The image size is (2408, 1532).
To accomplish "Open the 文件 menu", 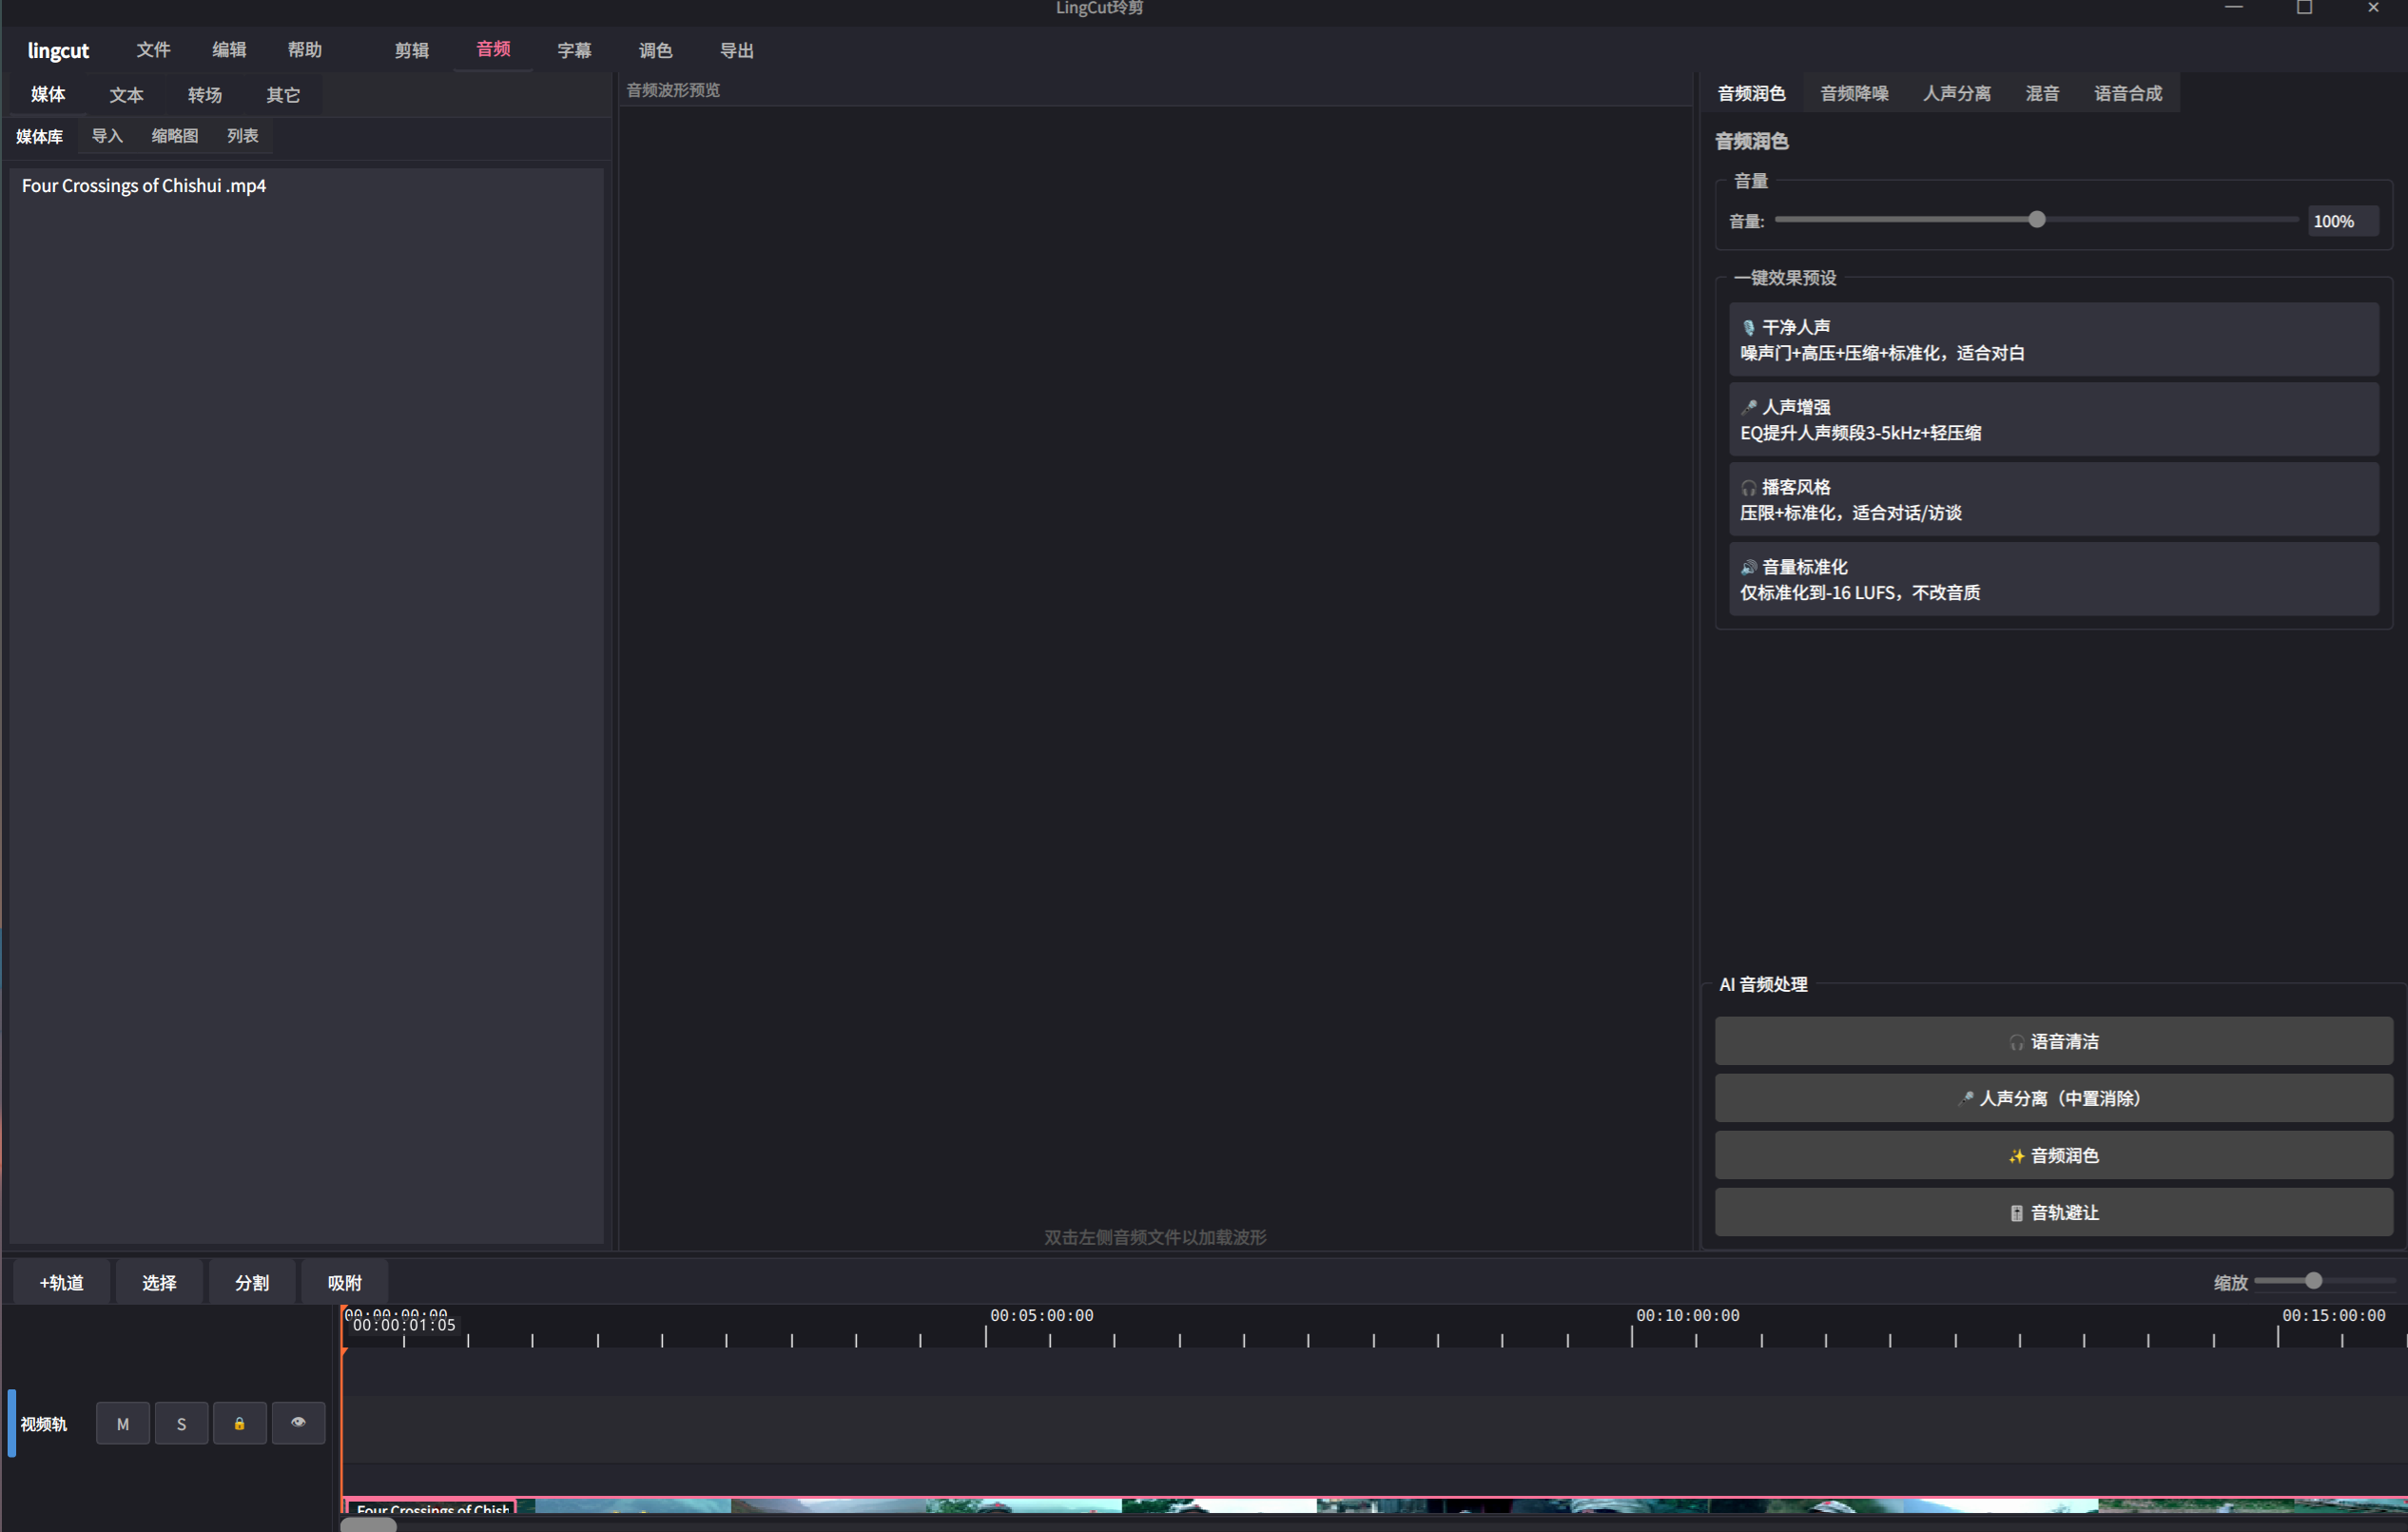I will 153,50.
